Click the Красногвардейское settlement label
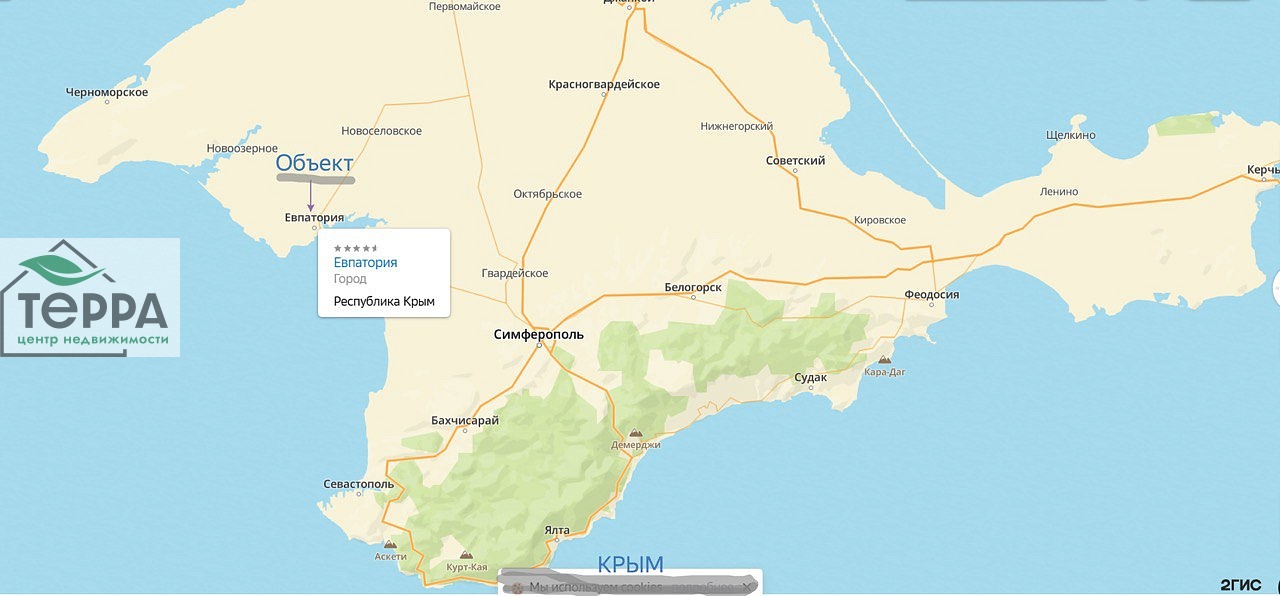The height and width of the screenshot is (596, 1280). 604,84
